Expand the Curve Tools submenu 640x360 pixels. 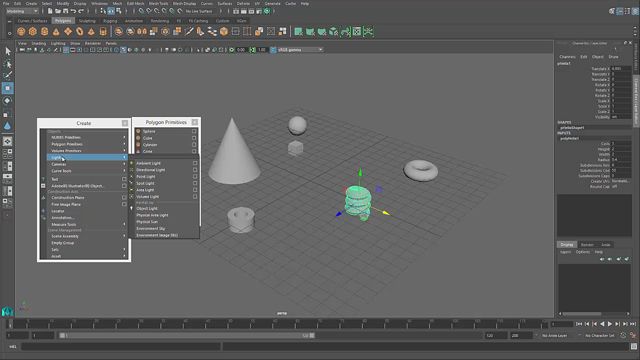[87, 171]
